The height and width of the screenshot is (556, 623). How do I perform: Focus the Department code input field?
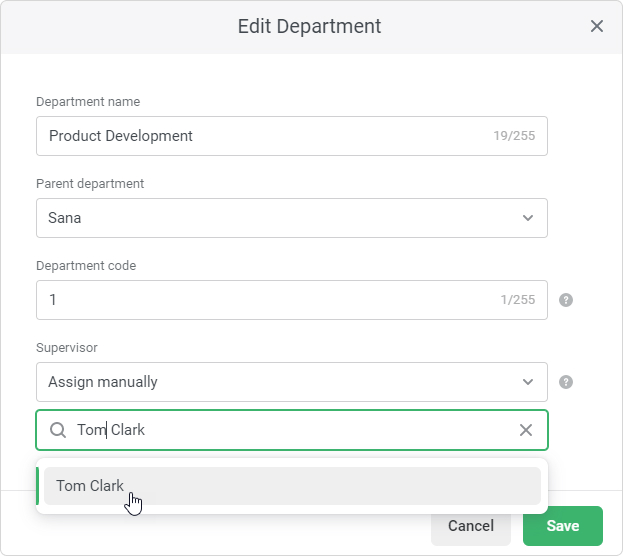coord(292,300)
